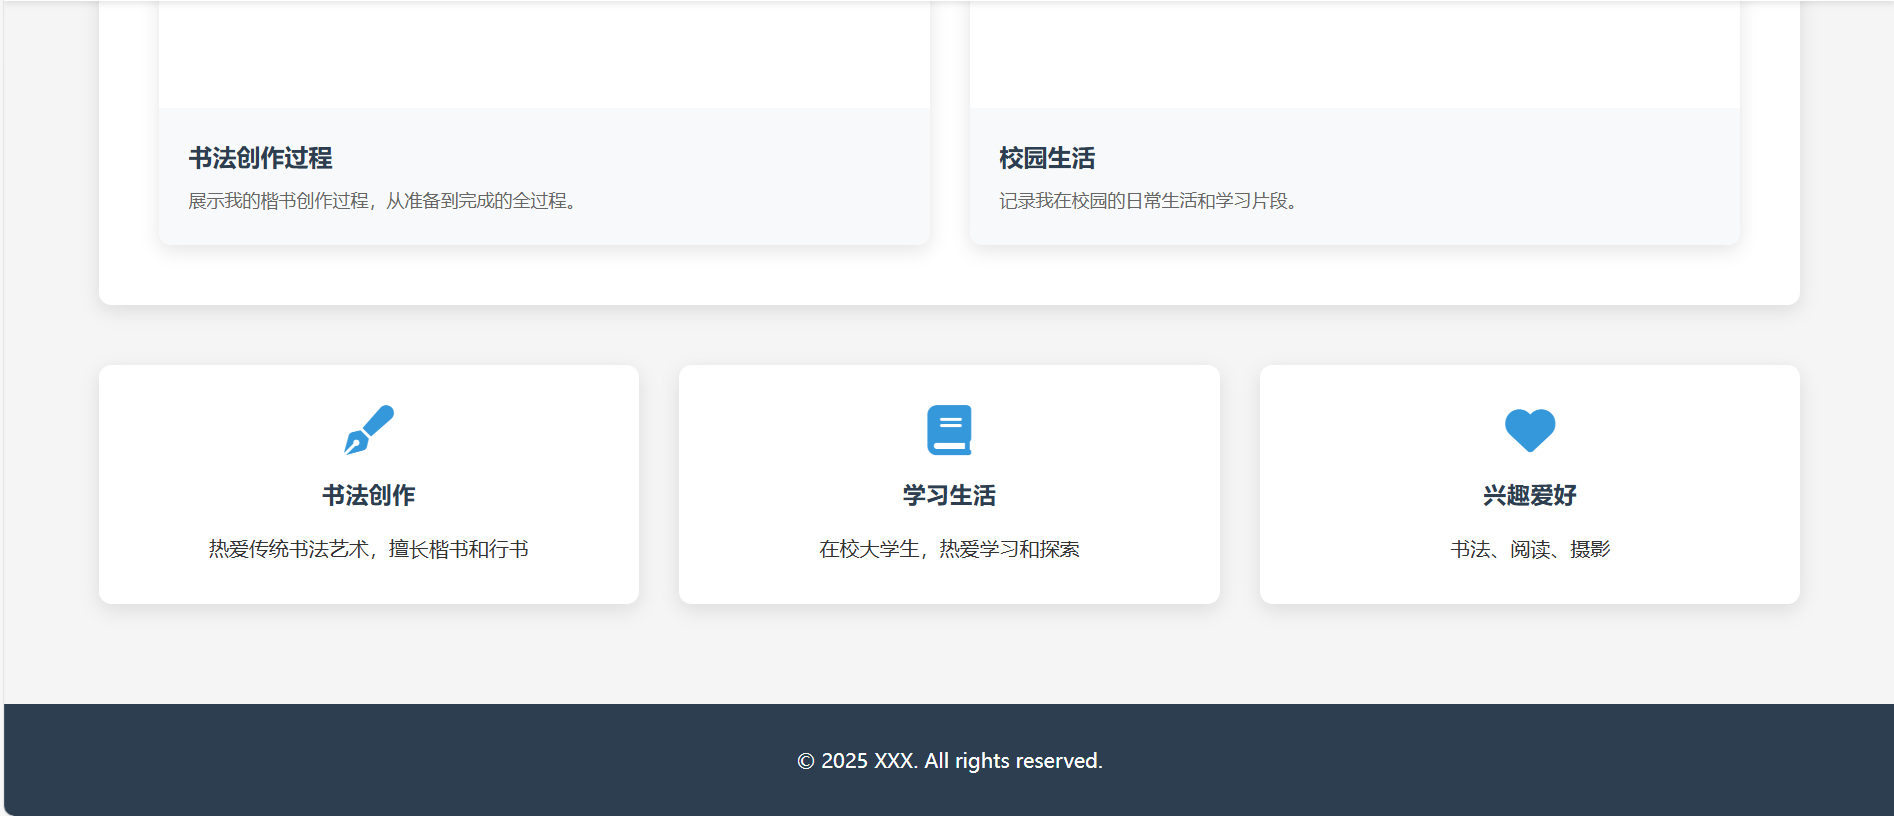Select the 学习生活 card heading
This screenshot has height=816, width=1894.
pos(948,495)
